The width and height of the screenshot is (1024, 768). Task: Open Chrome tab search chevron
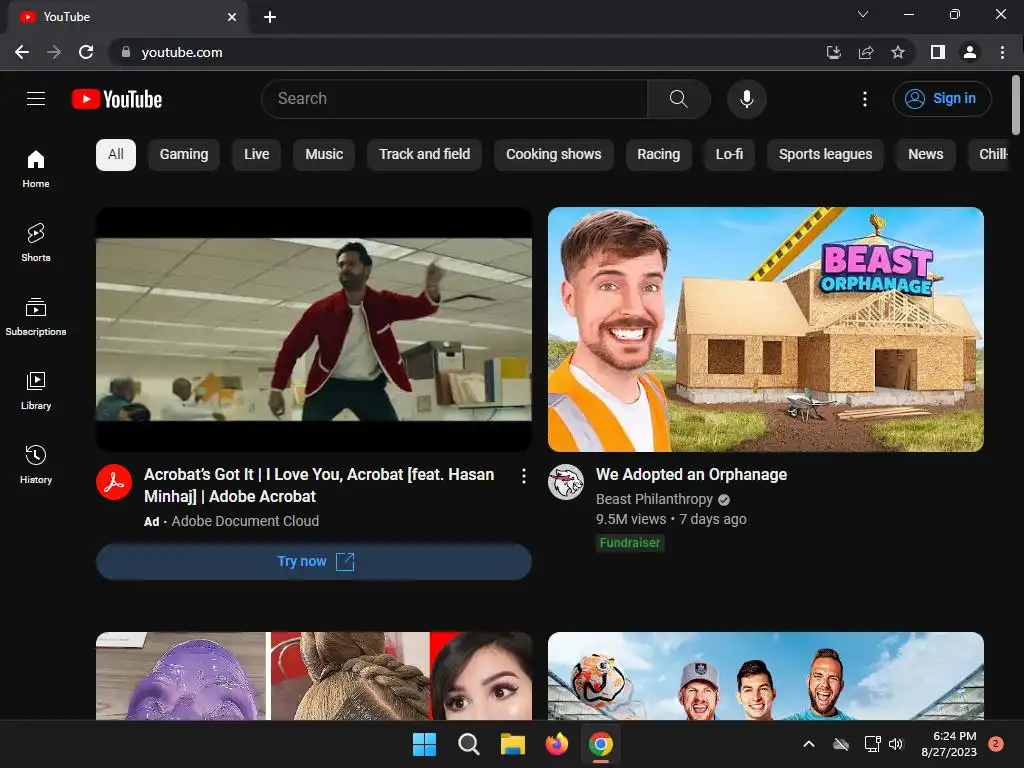[863, 14]
